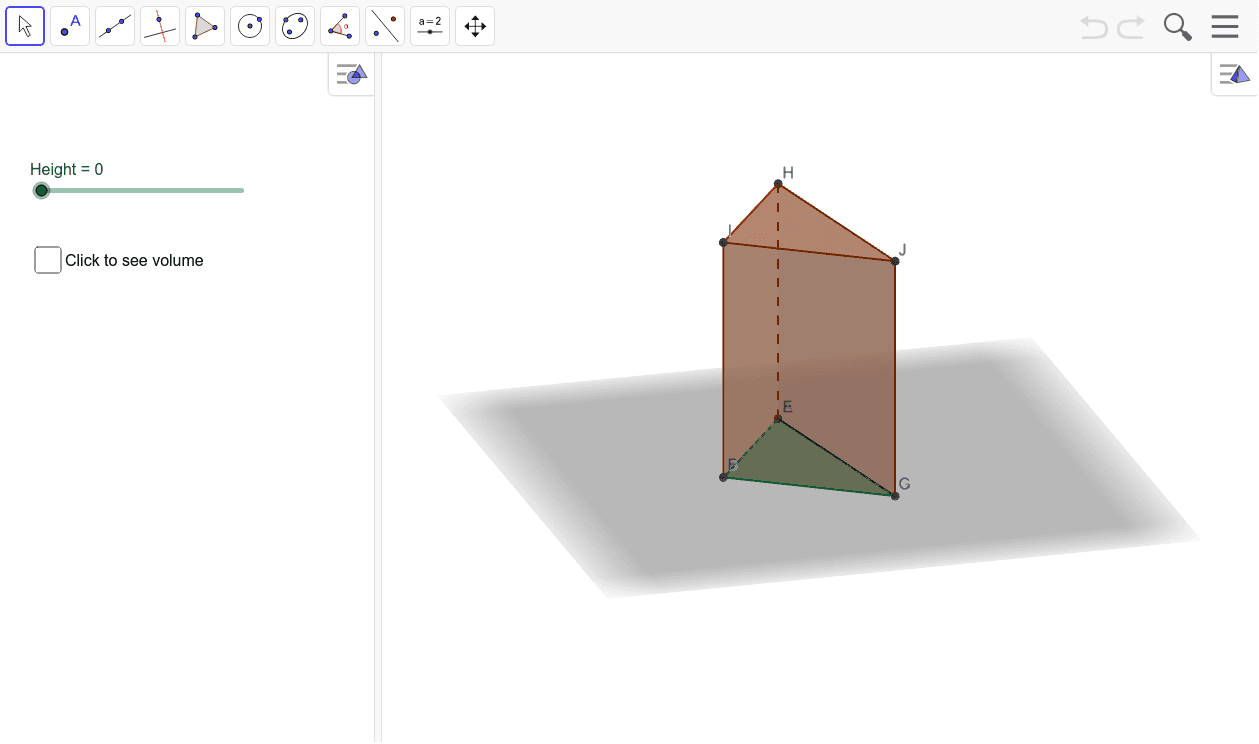Viewport: 1259px width, 744px height.
Task: Select the Move arrow tool
Action: coord(24,25)
